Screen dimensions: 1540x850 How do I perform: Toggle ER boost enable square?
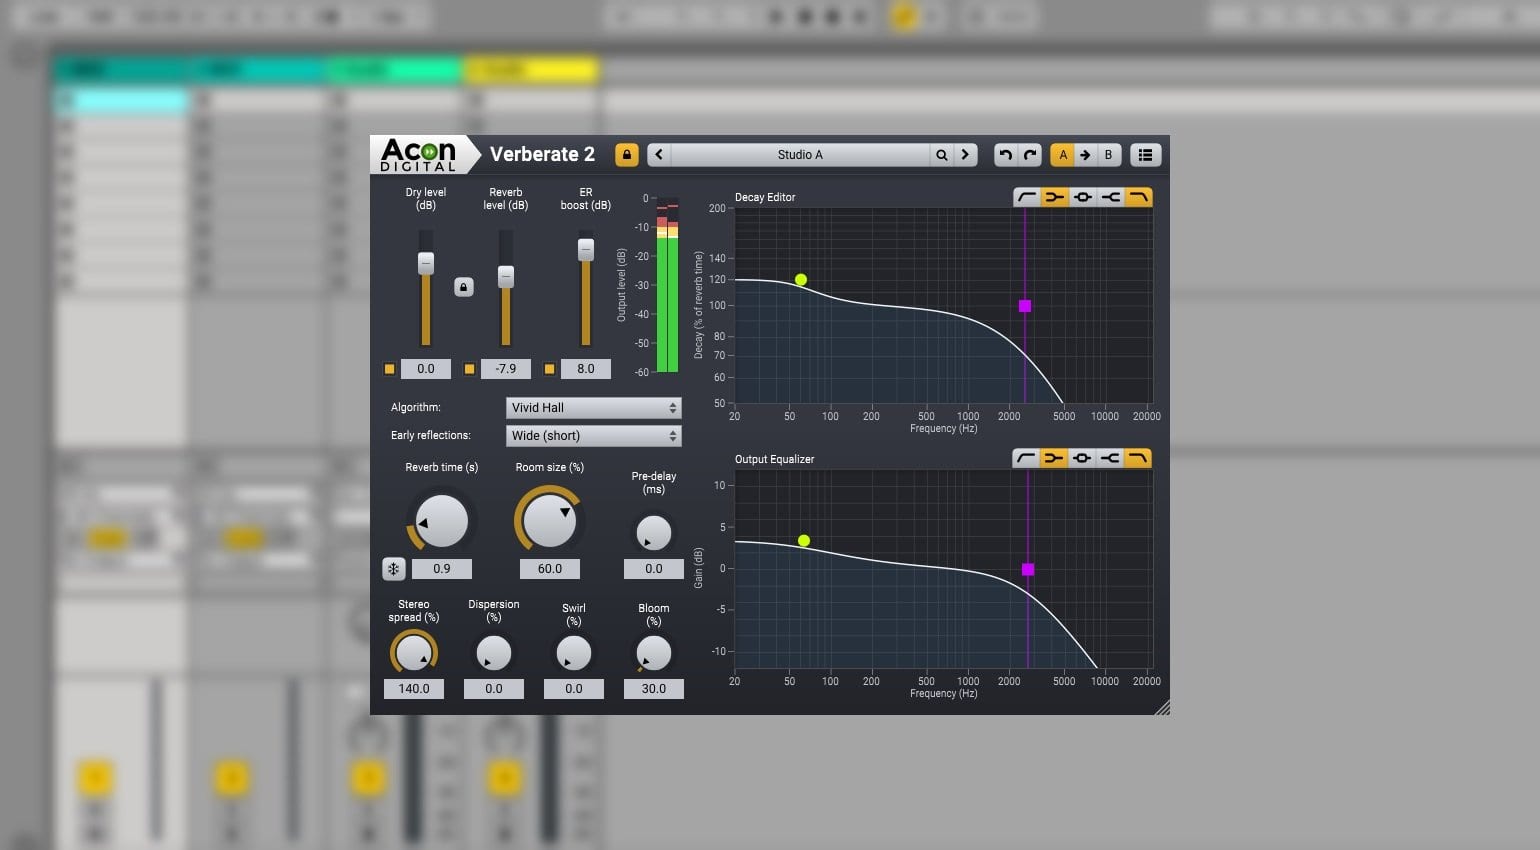click(549, 369)
